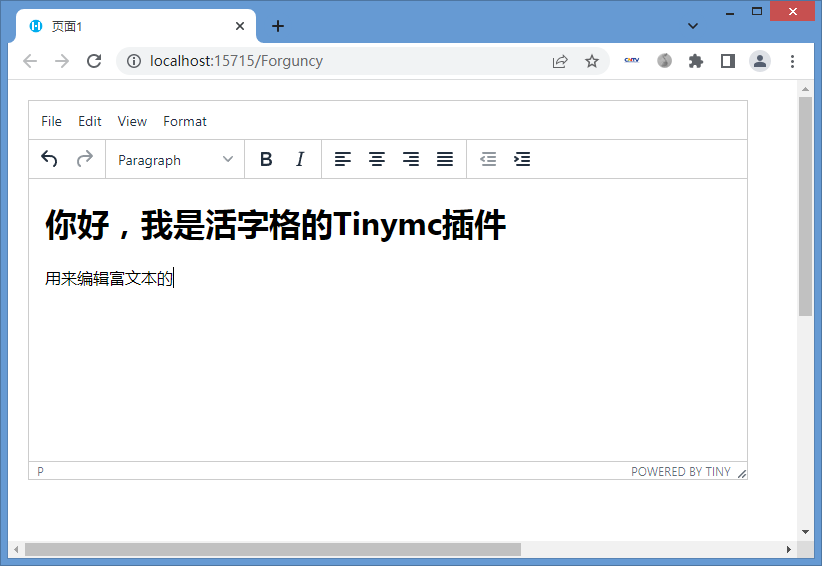Share this page icon
822x566 pixels.
coord(560,61)
